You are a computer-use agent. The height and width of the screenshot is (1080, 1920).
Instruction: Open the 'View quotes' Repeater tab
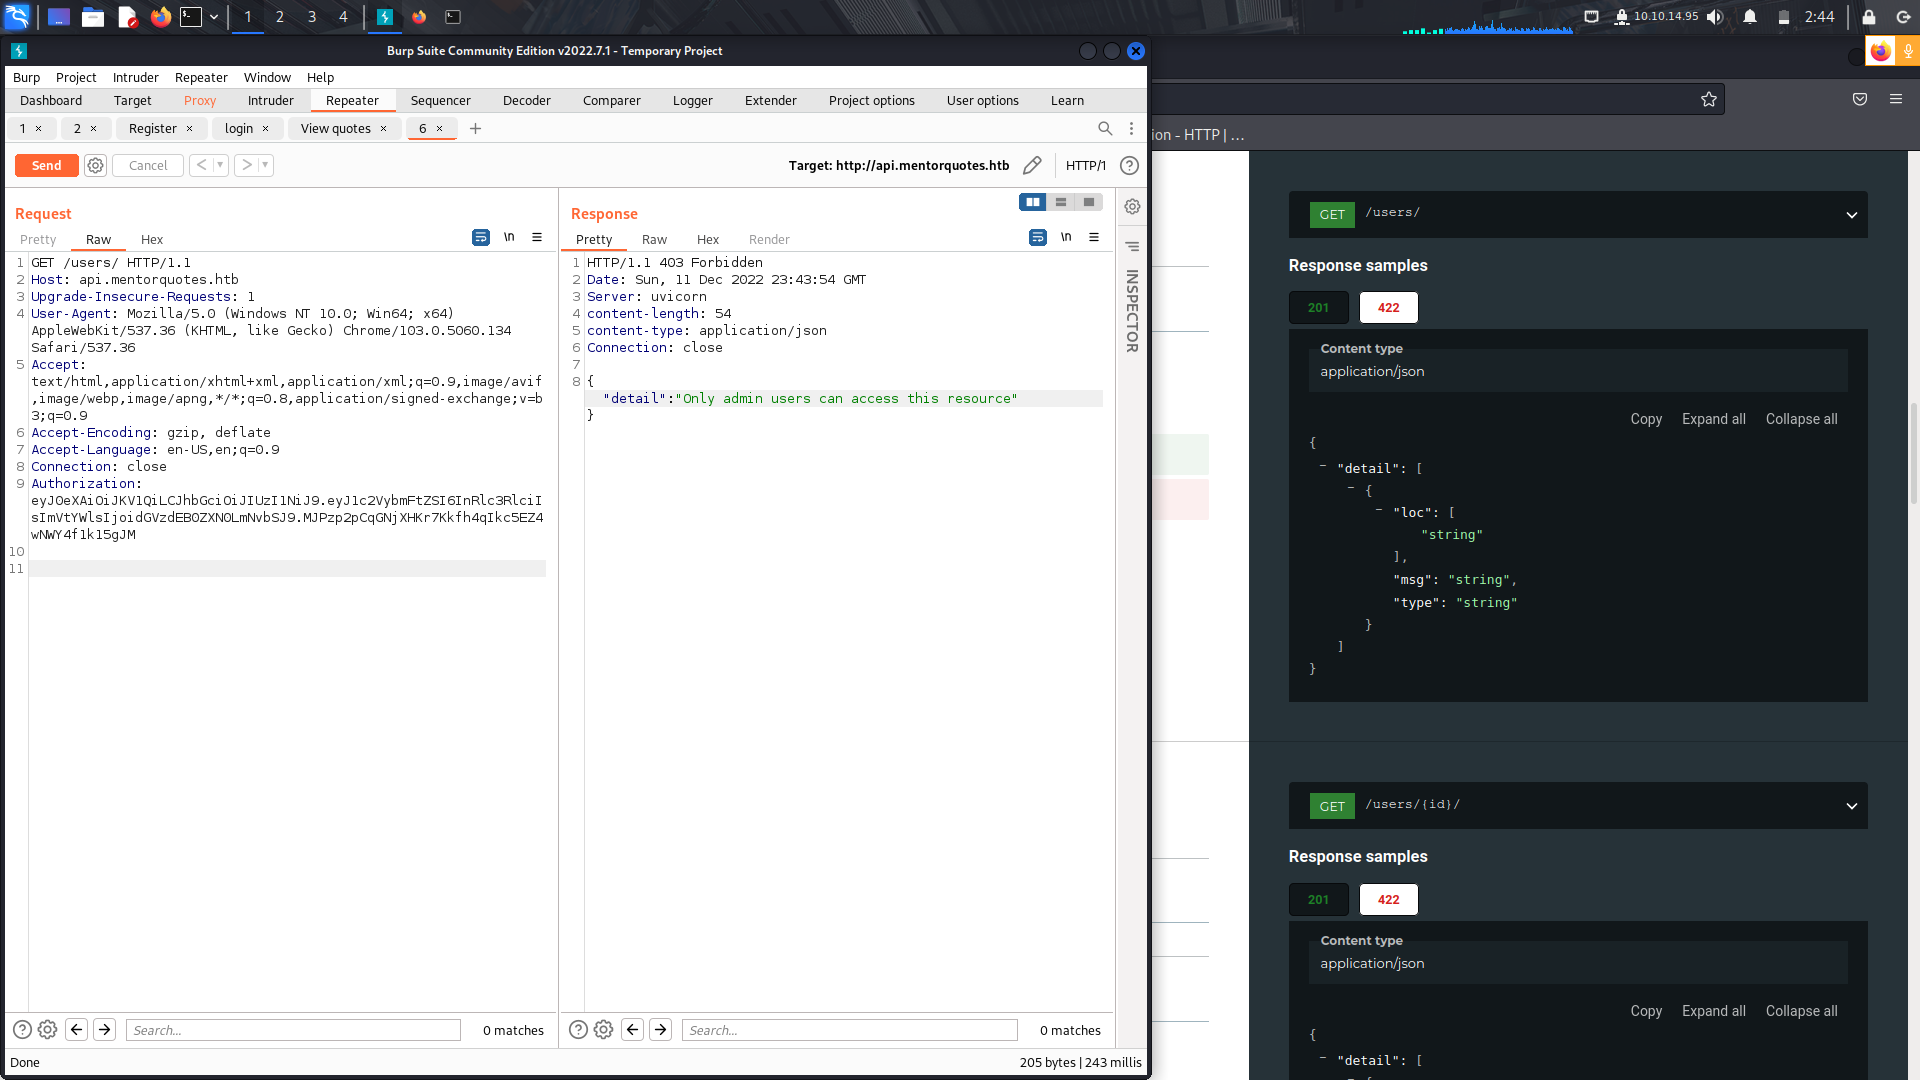(x=337, y=128)
